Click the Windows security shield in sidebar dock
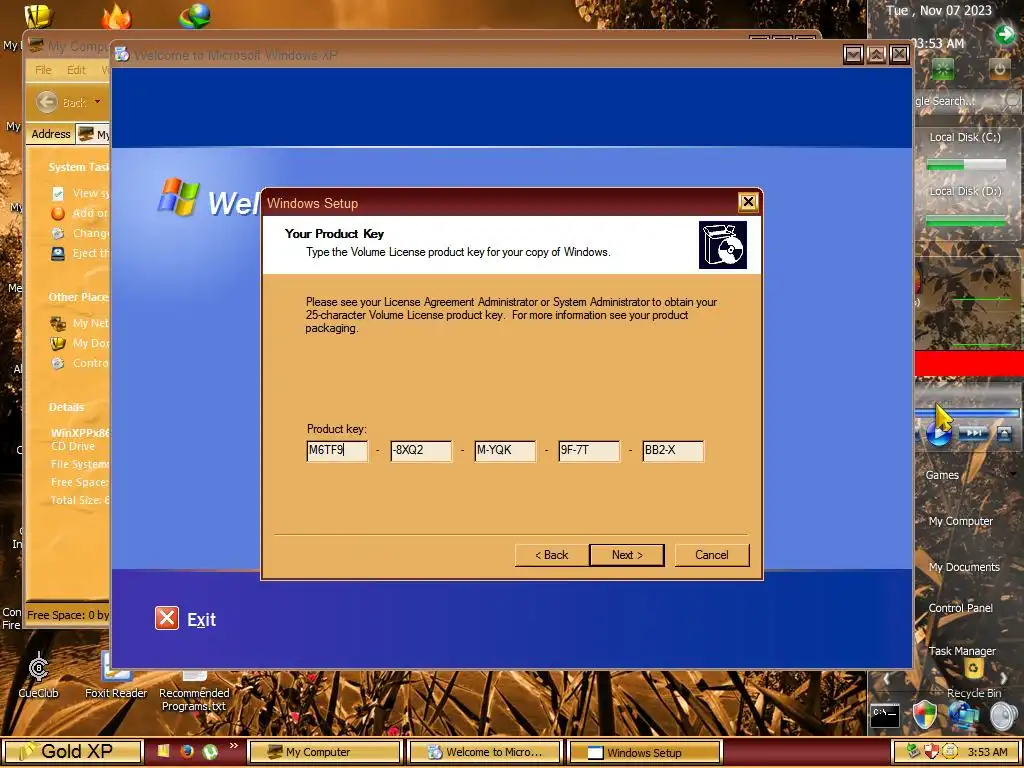The image size is (1024, 768). (925, 714)
